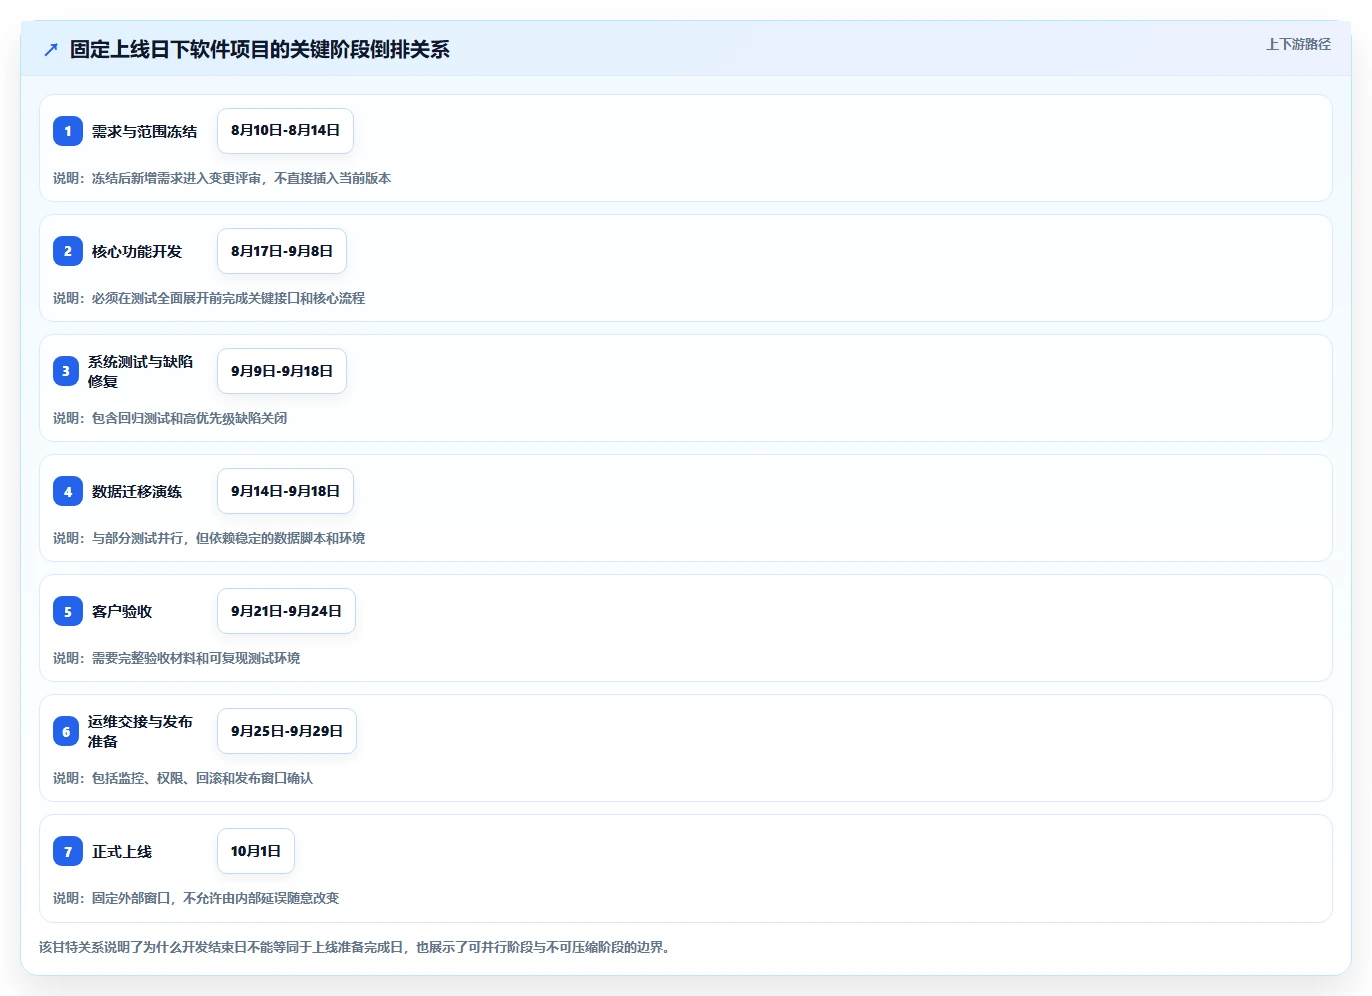The image size is (1372, 996).
Task: Click the number 5 step badge
Action: click(68, 611)
